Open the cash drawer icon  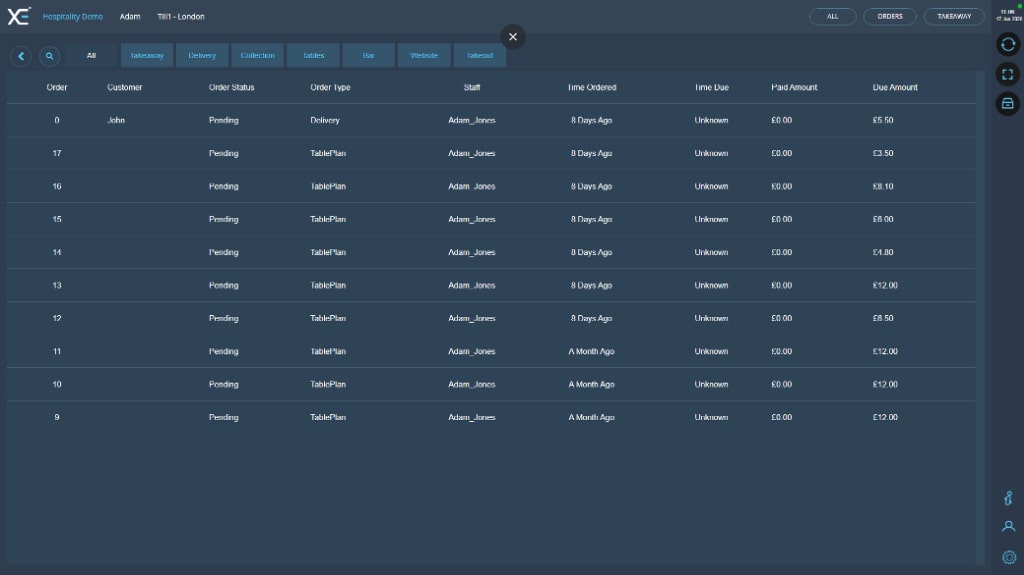[x=1008, y=103]
